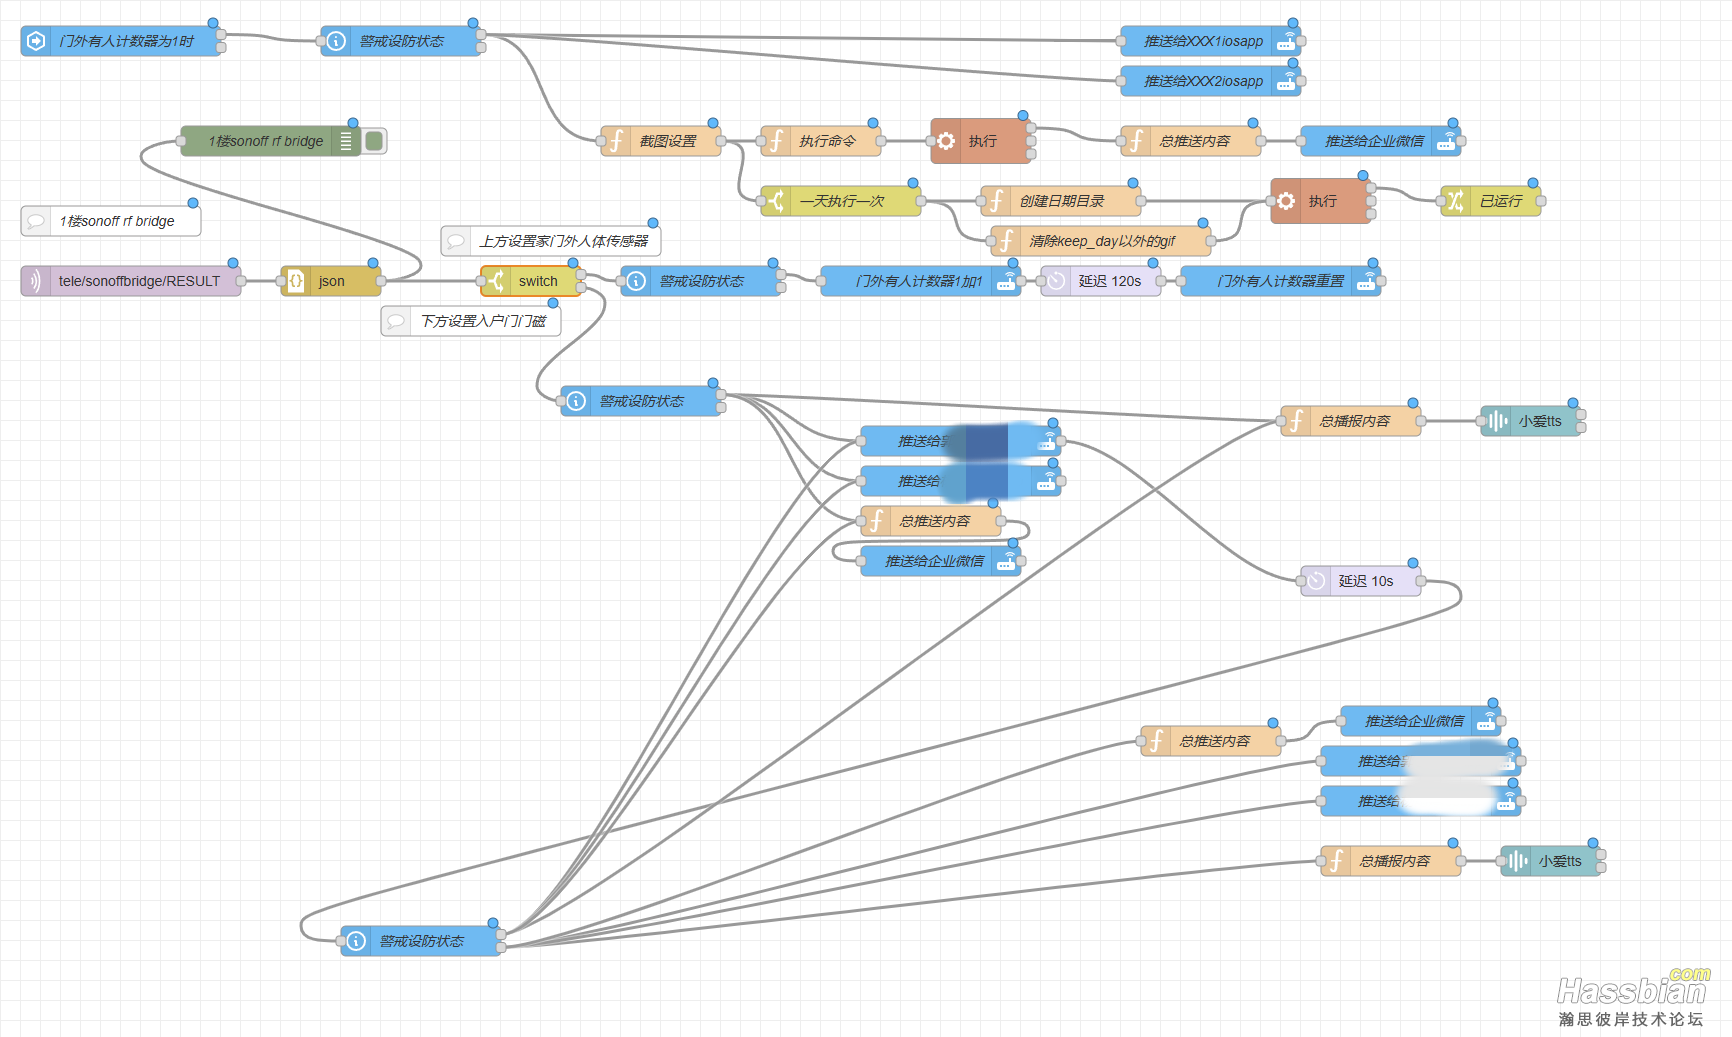Click the braces icon on json node

[296, 281]
